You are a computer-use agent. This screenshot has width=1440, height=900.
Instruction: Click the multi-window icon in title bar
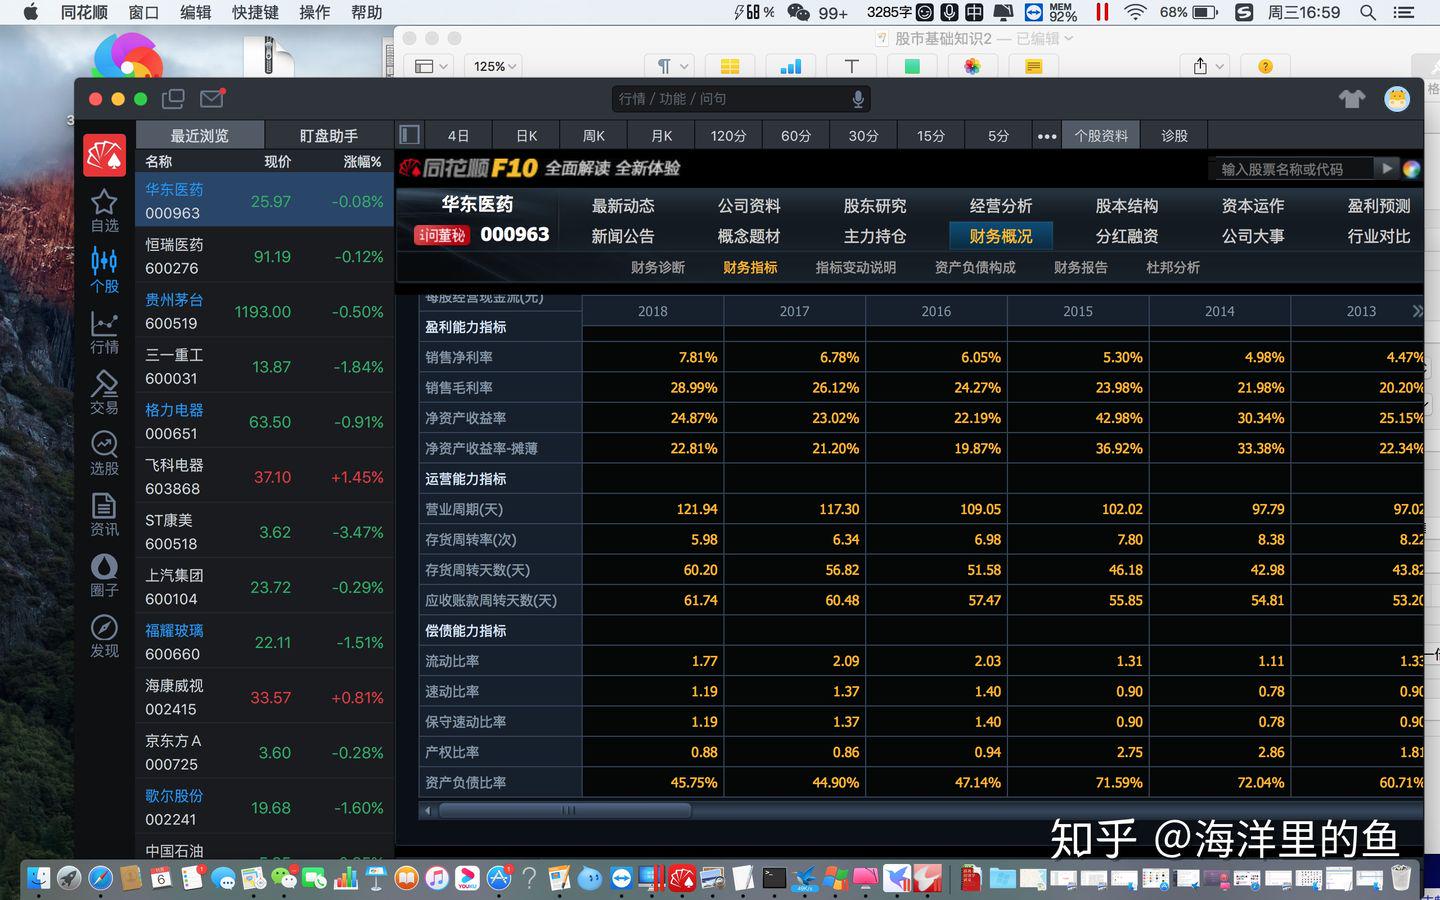coord(173,99)
